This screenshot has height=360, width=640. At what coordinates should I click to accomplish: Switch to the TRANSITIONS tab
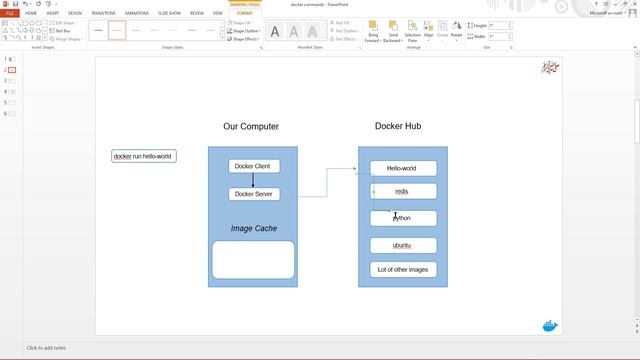click(x=103, y=13)
